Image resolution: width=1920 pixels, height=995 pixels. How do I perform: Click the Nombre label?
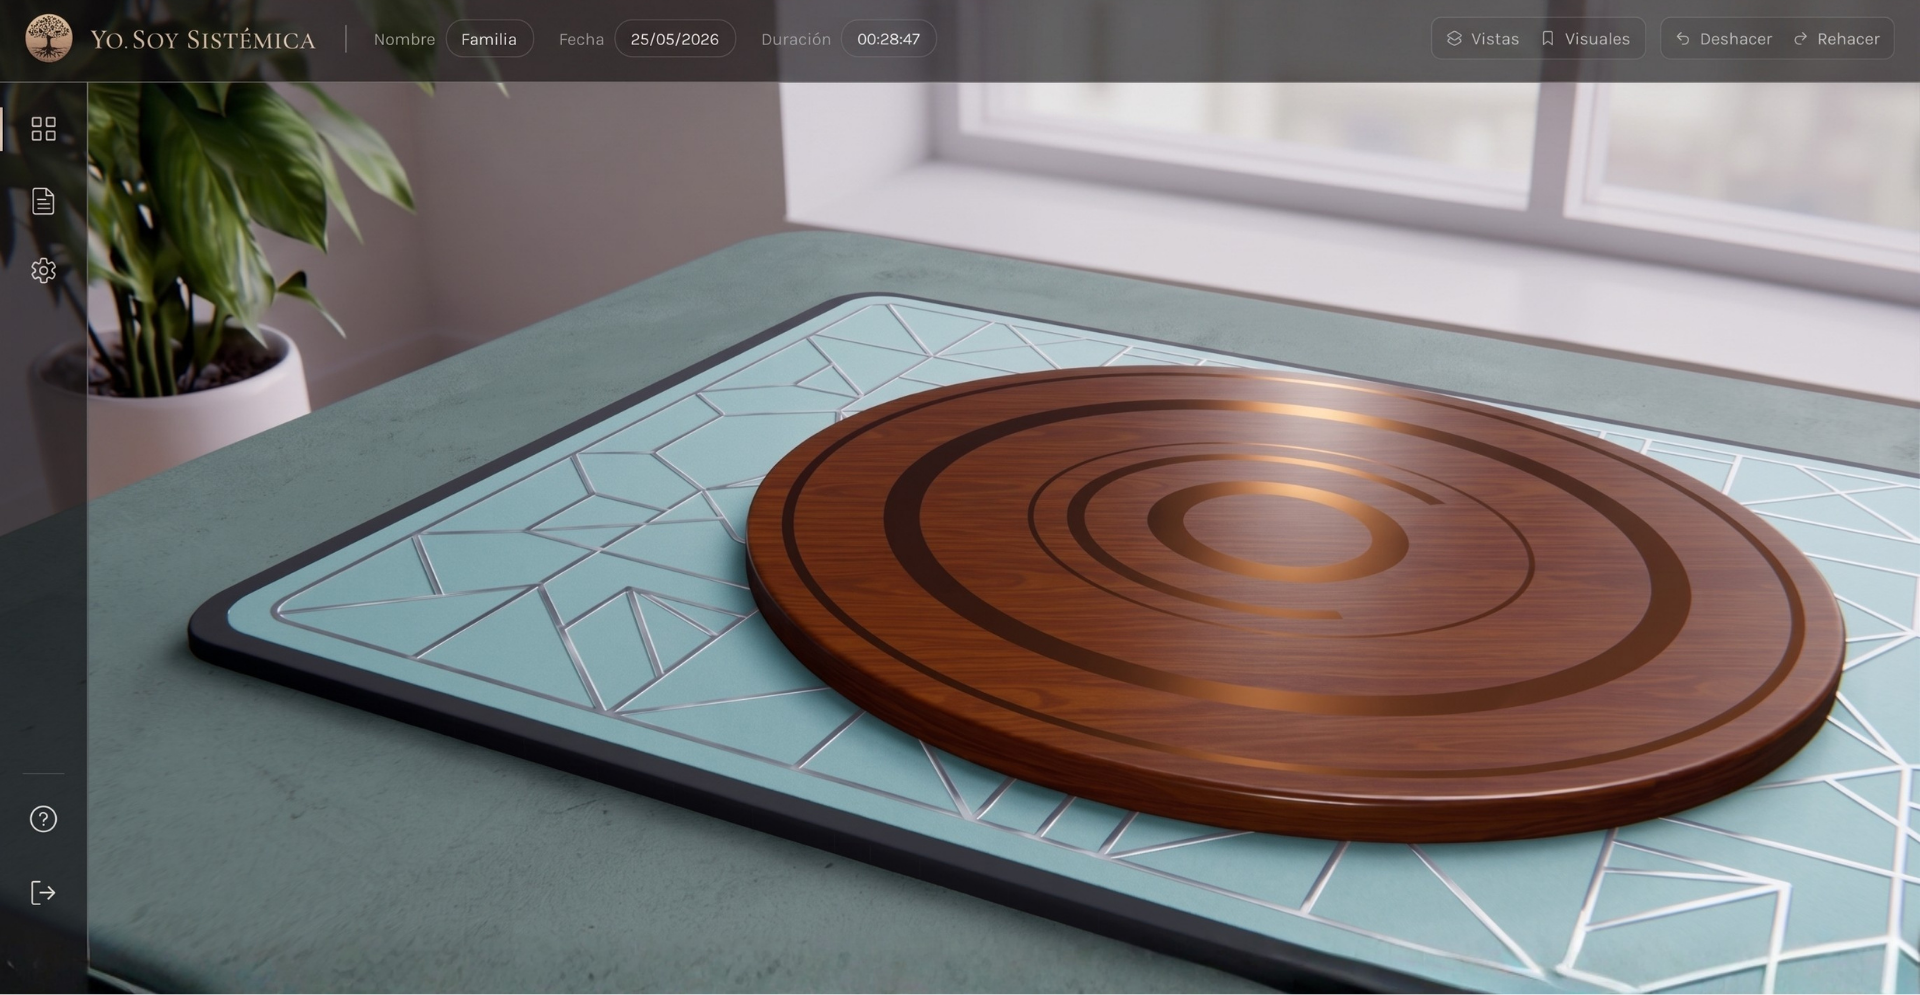(x=404, y=39)
